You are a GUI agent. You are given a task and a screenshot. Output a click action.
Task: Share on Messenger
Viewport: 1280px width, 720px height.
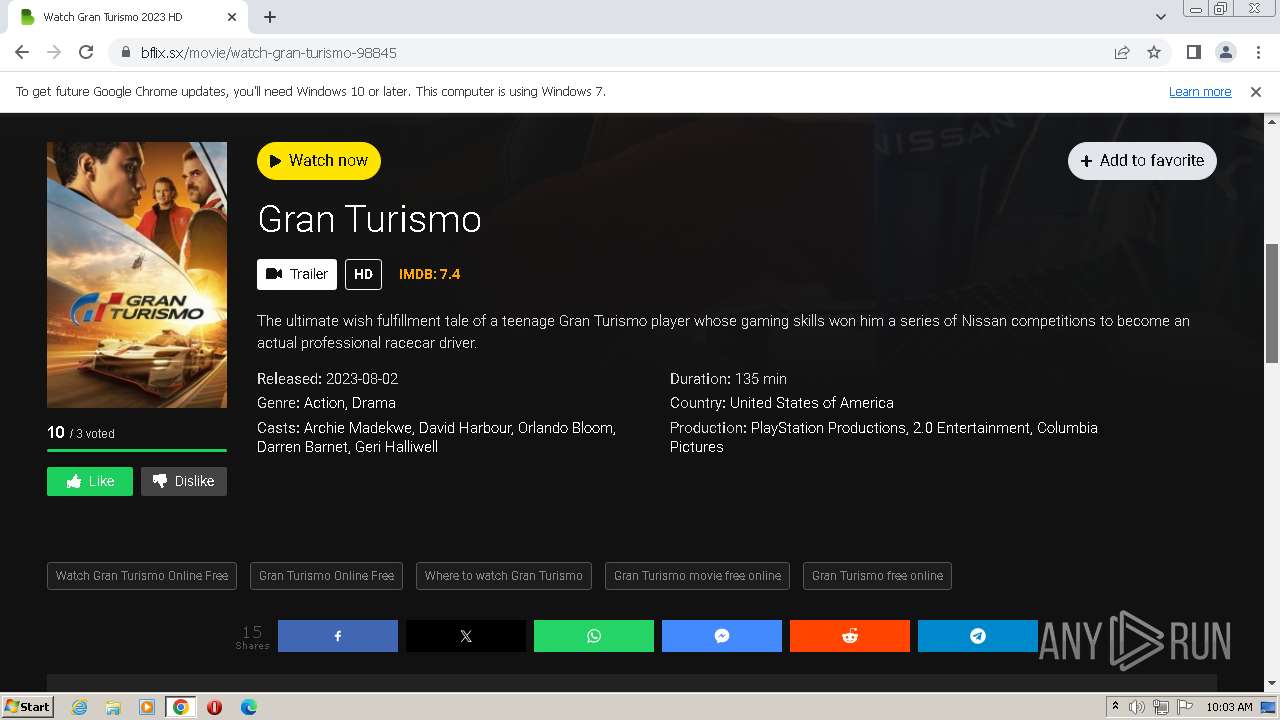pos(722,636)
